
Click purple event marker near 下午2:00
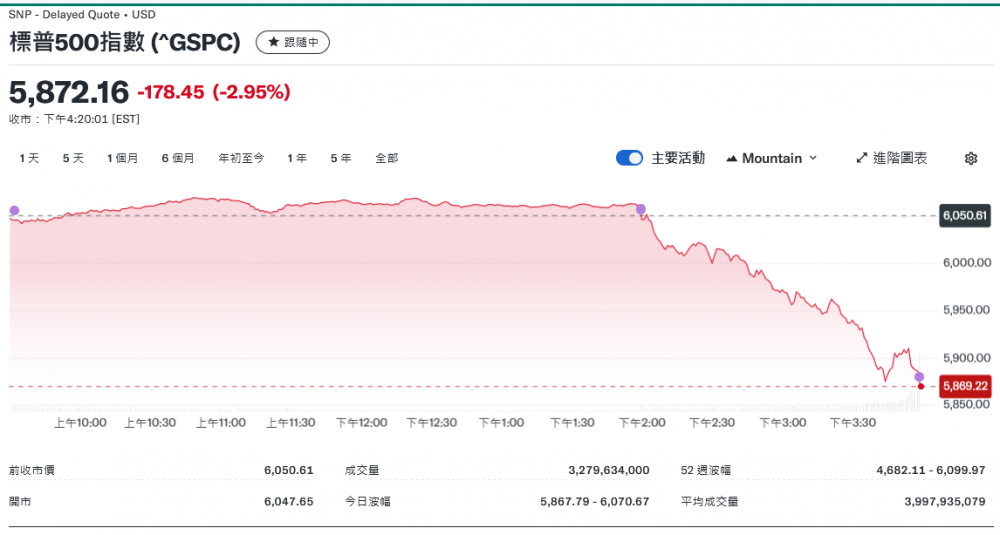point(641,209)
